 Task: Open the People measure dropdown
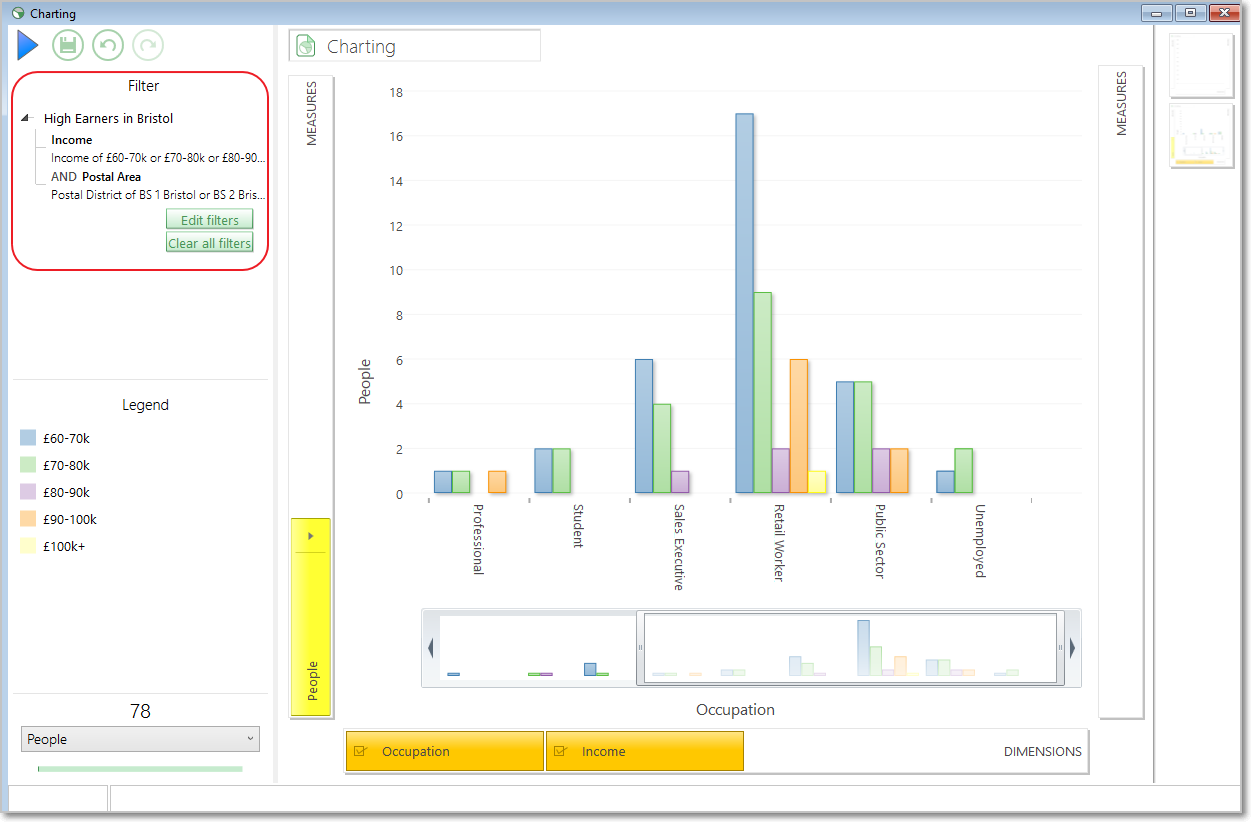(140, 739)
